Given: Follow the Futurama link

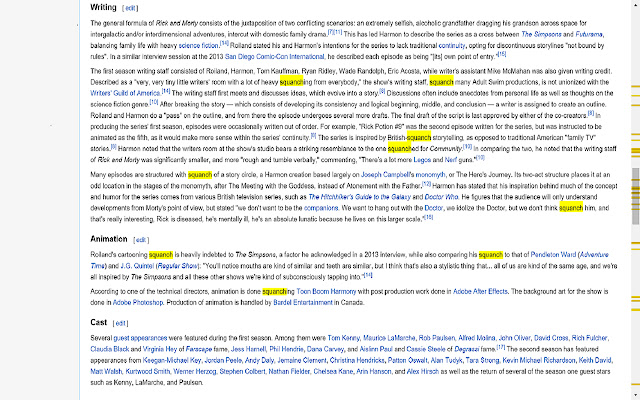Looking at the screenshot, I should (x=589, y=34).
